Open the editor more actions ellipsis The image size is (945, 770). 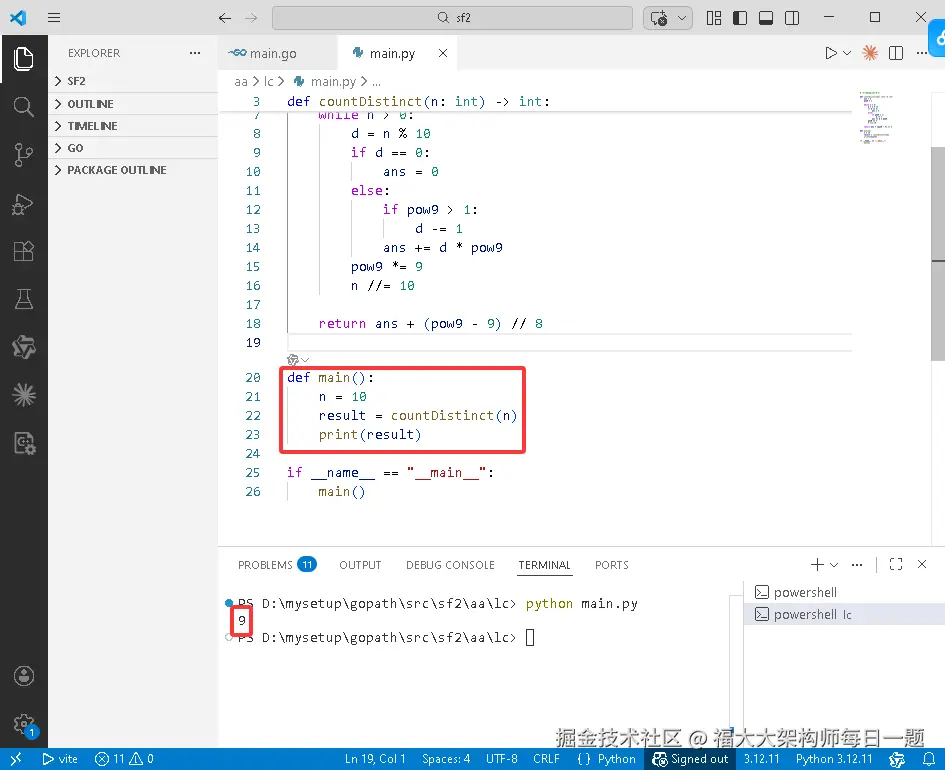[x=922, y=53]
